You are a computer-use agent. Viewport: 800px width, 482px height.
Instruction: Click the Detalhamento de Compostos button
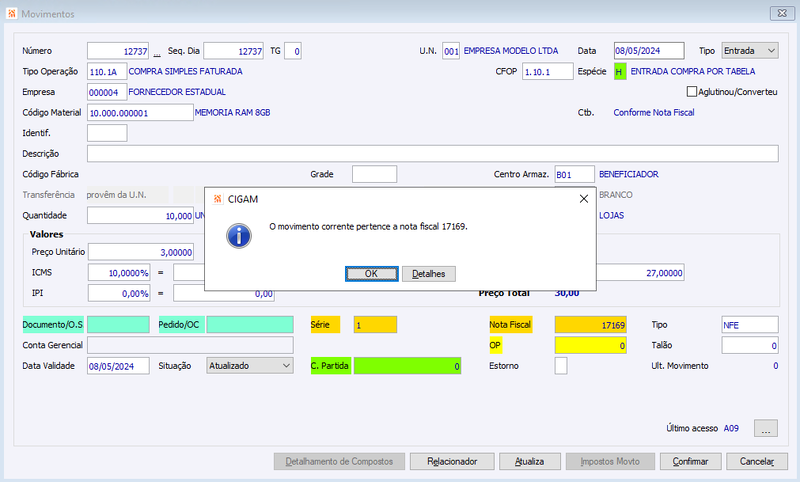pyautogui.click(x=339, y=462)
